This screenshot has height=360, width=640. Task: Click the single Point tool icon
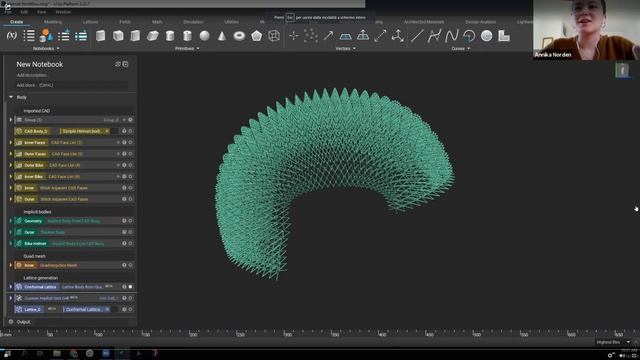[293, 36]
